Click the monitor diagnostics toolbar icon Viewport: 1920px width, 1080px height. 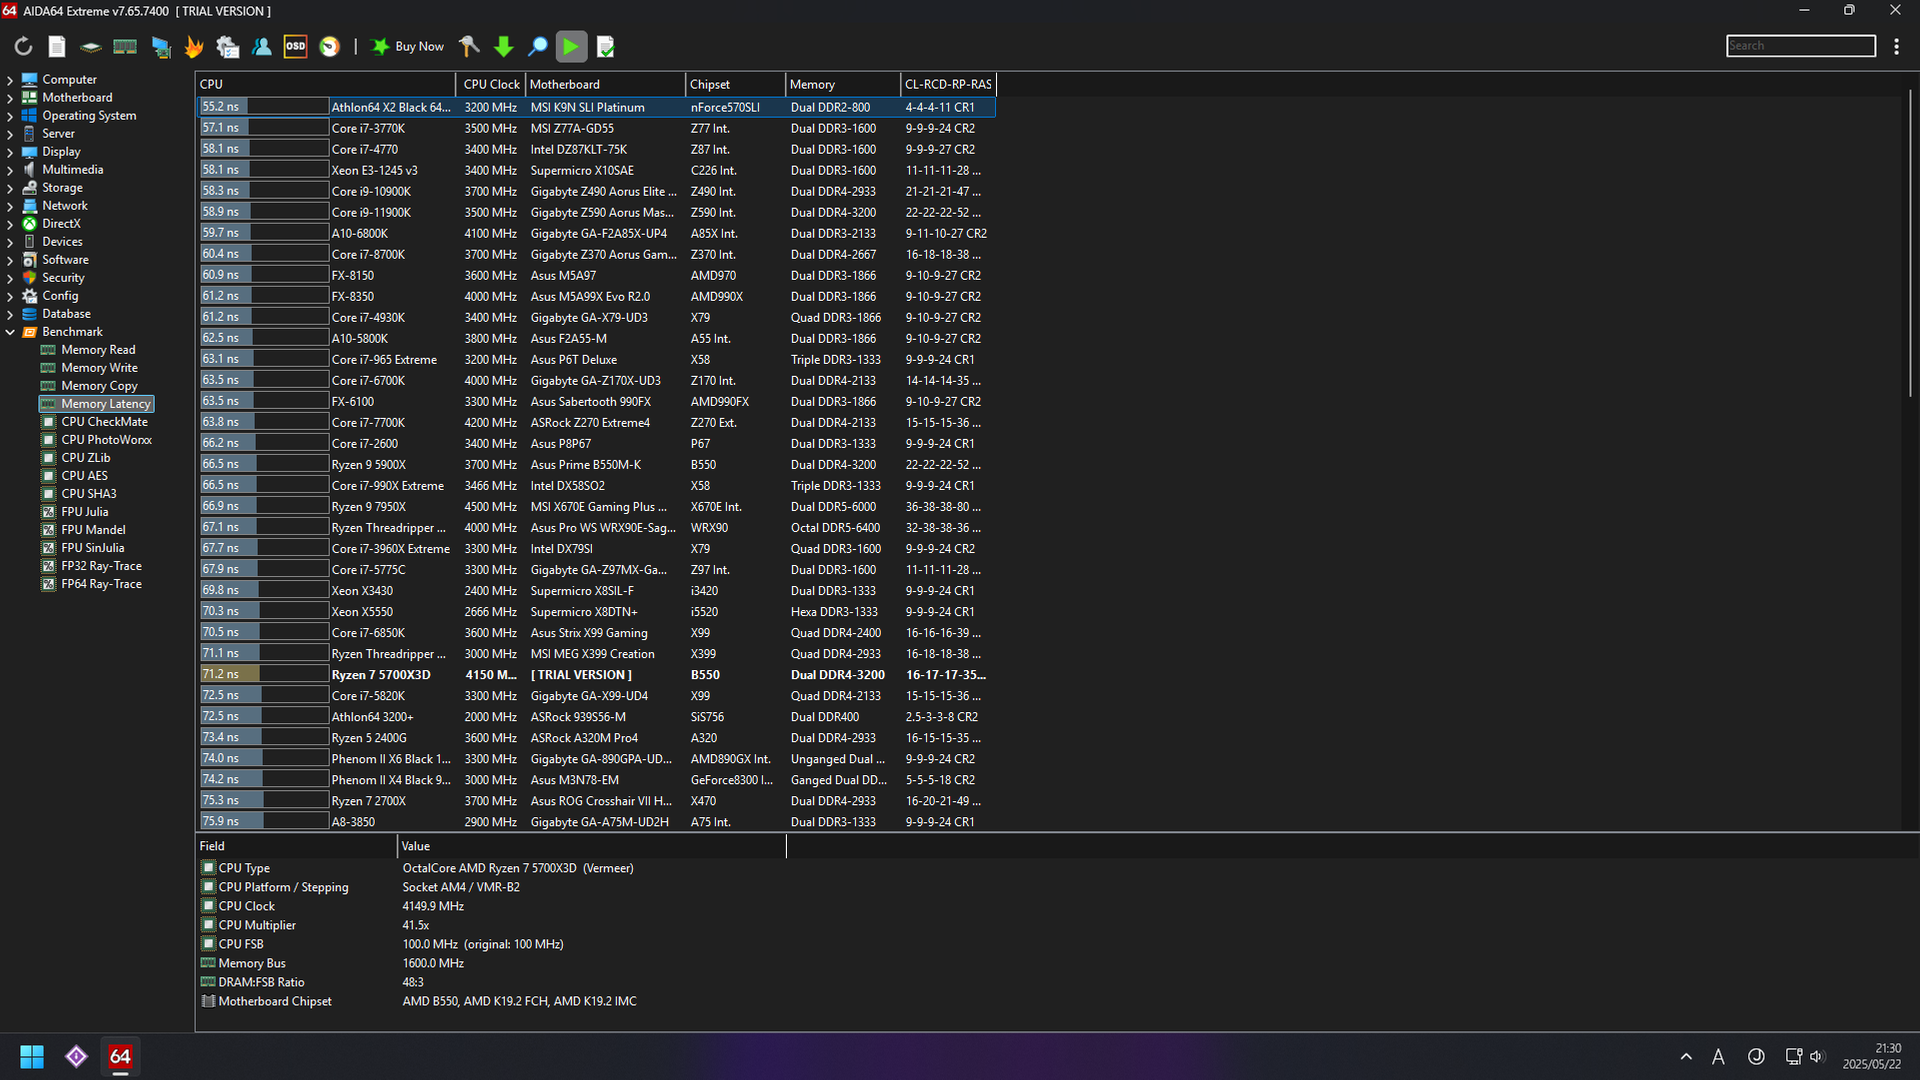[160, 46]
